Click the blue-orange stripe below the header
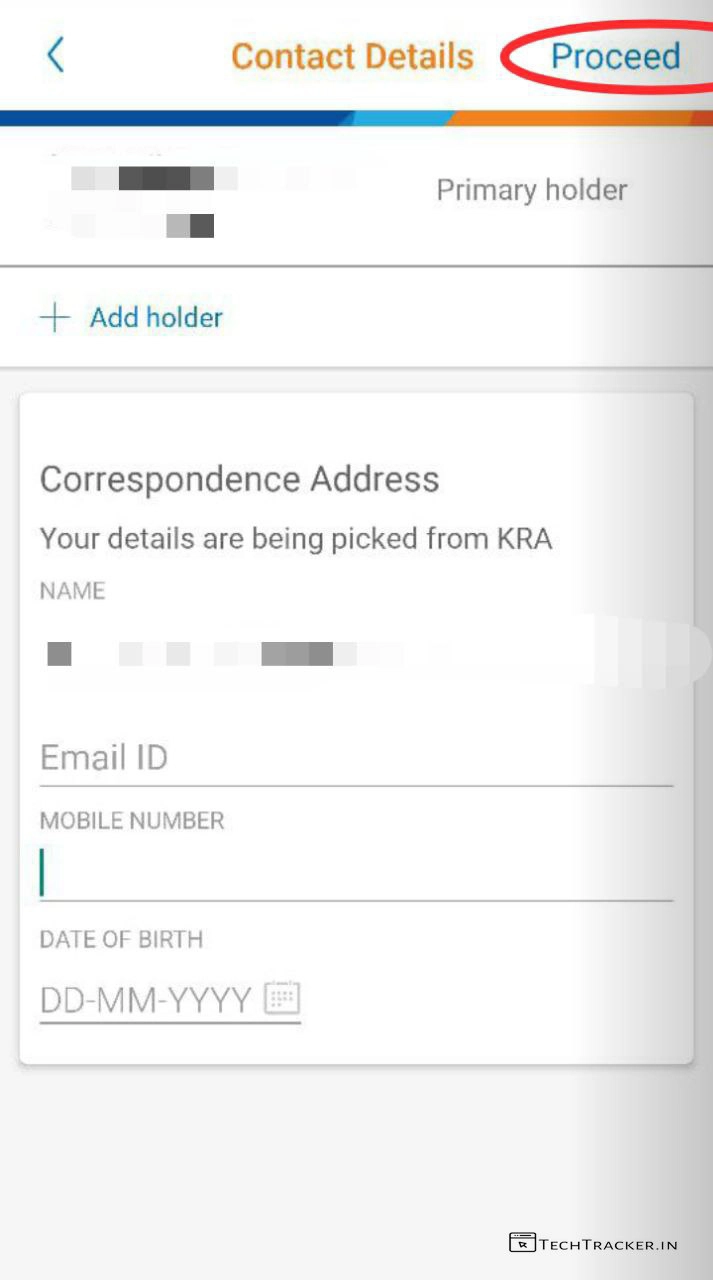 point(356,118)
